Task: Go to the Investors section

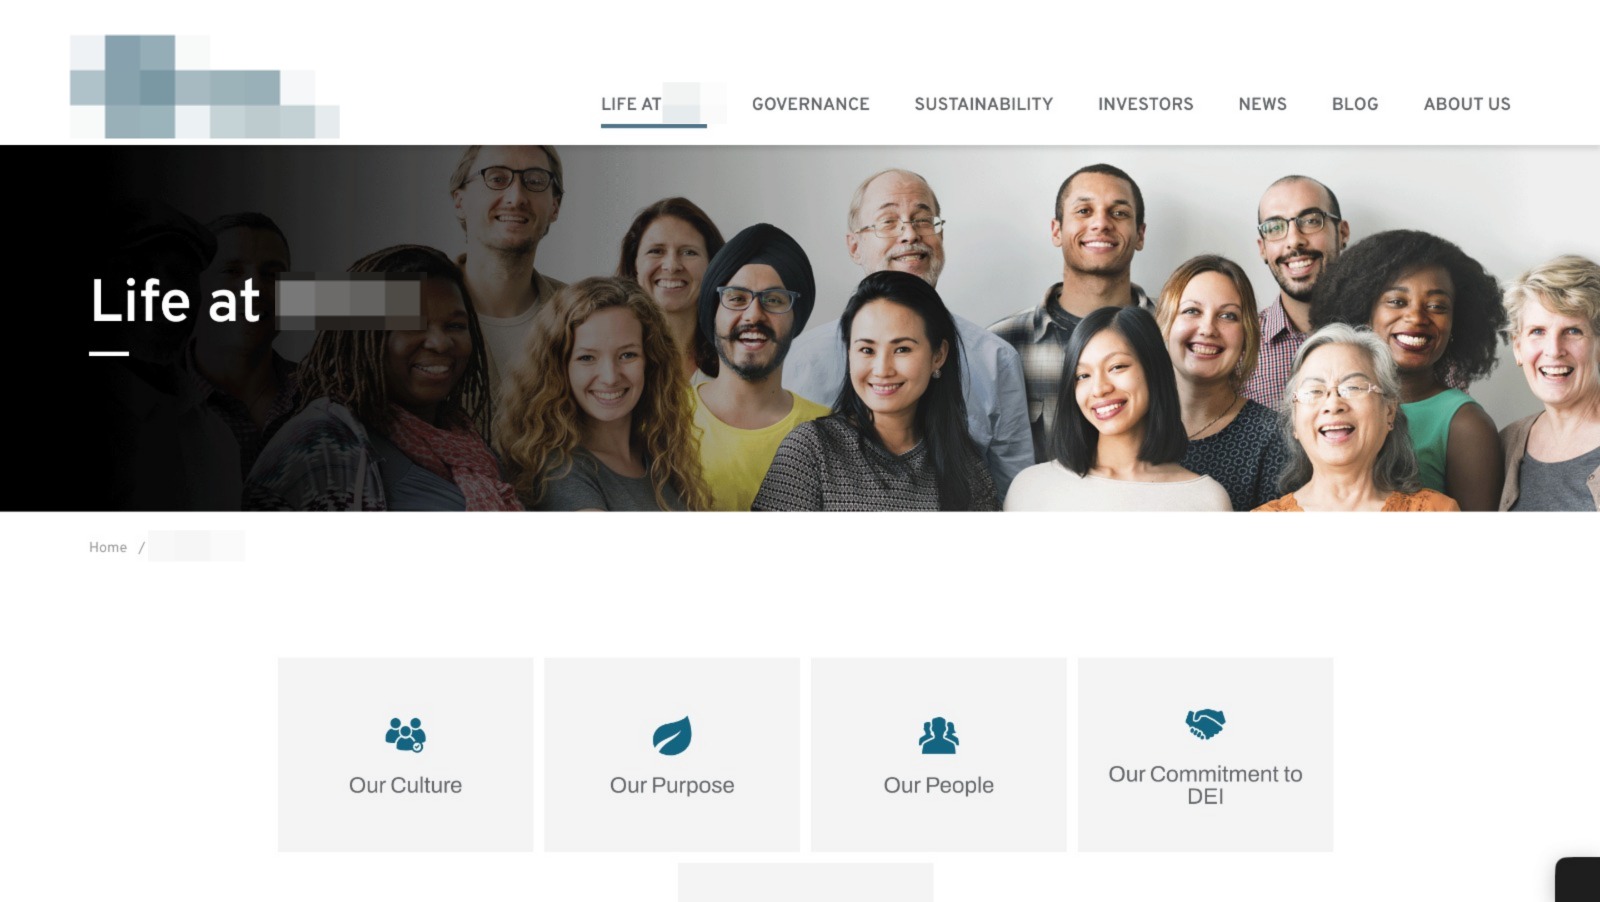Action: tap(1146, 104)
